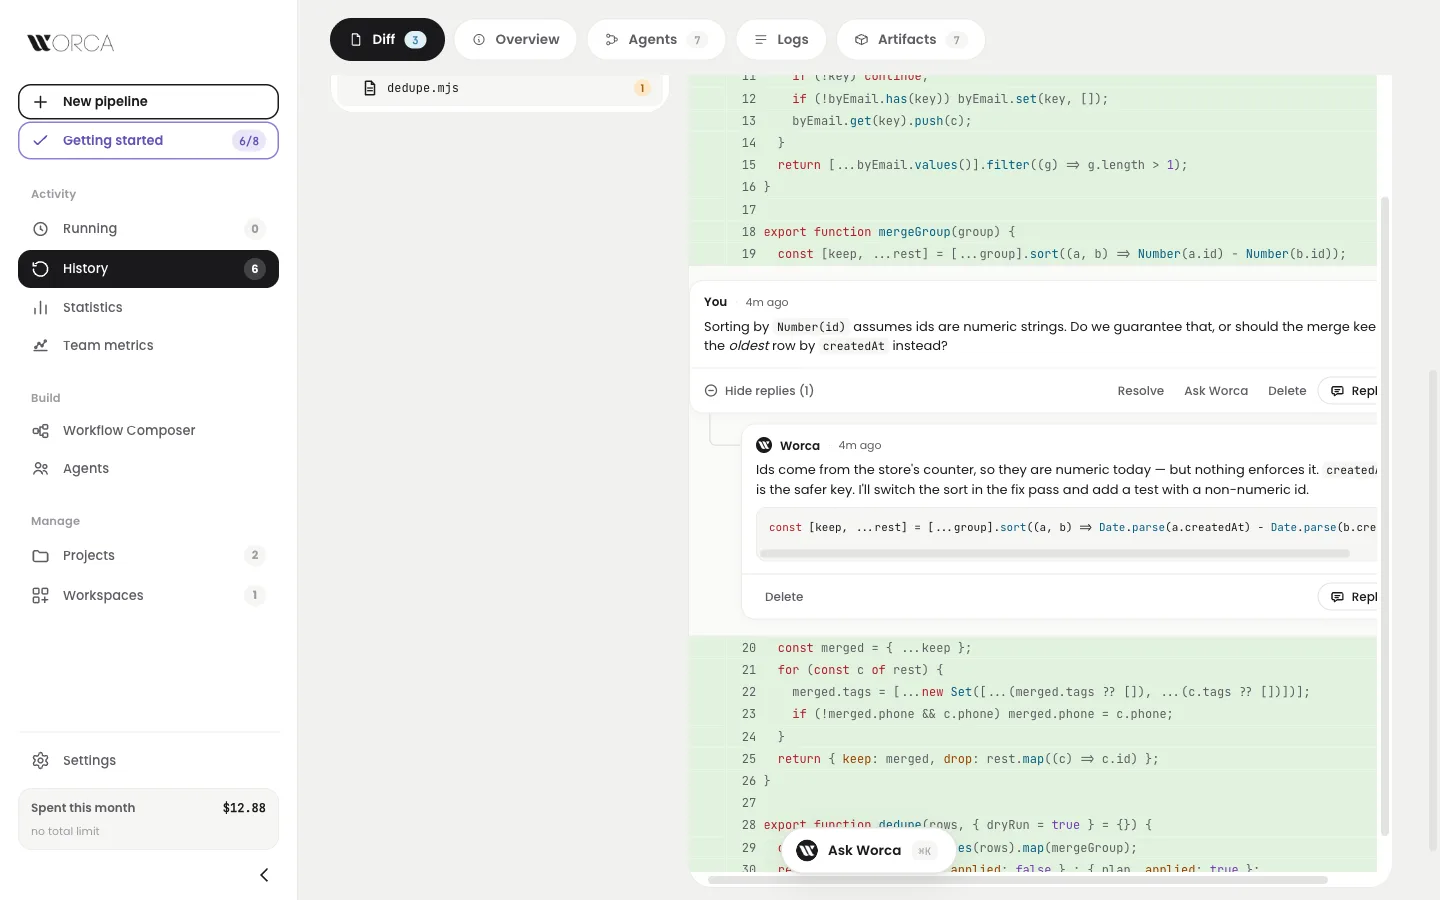The height and width of the screenshot is (900, 1440).
Task: Switch to the Overview tab
Action: pos(515,40)
